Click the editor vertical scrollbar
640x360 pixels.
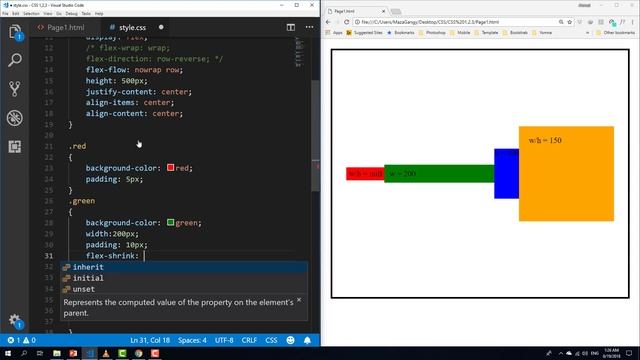[x=316, y=136]
